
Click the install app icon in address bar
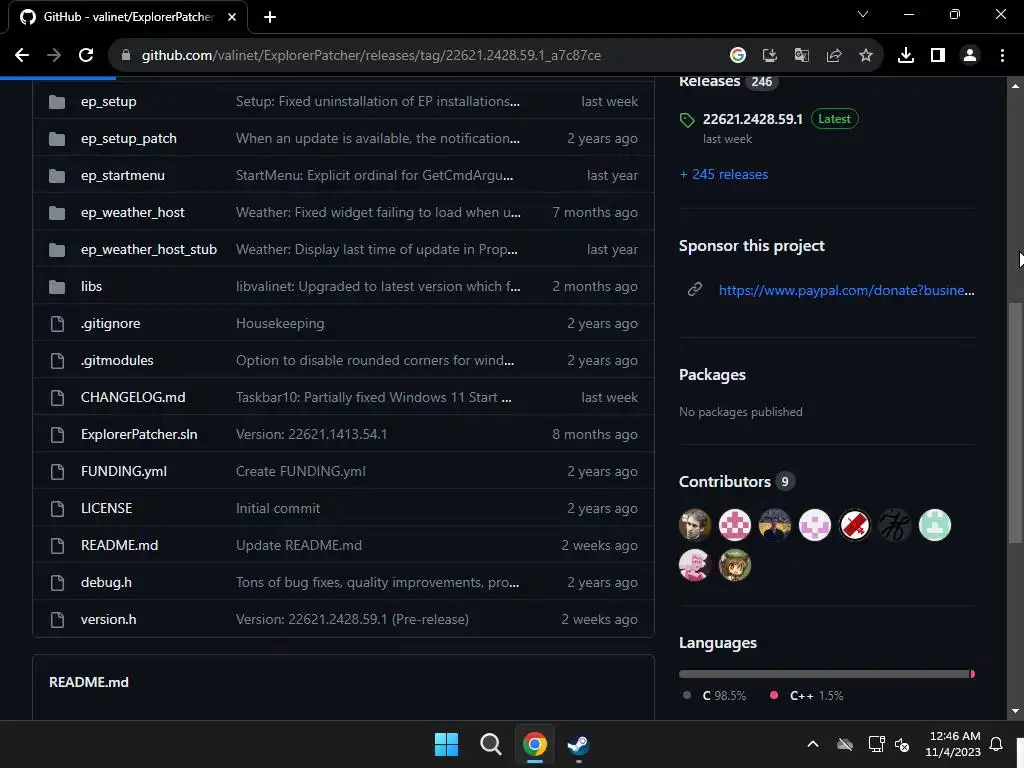pos(769,56)
